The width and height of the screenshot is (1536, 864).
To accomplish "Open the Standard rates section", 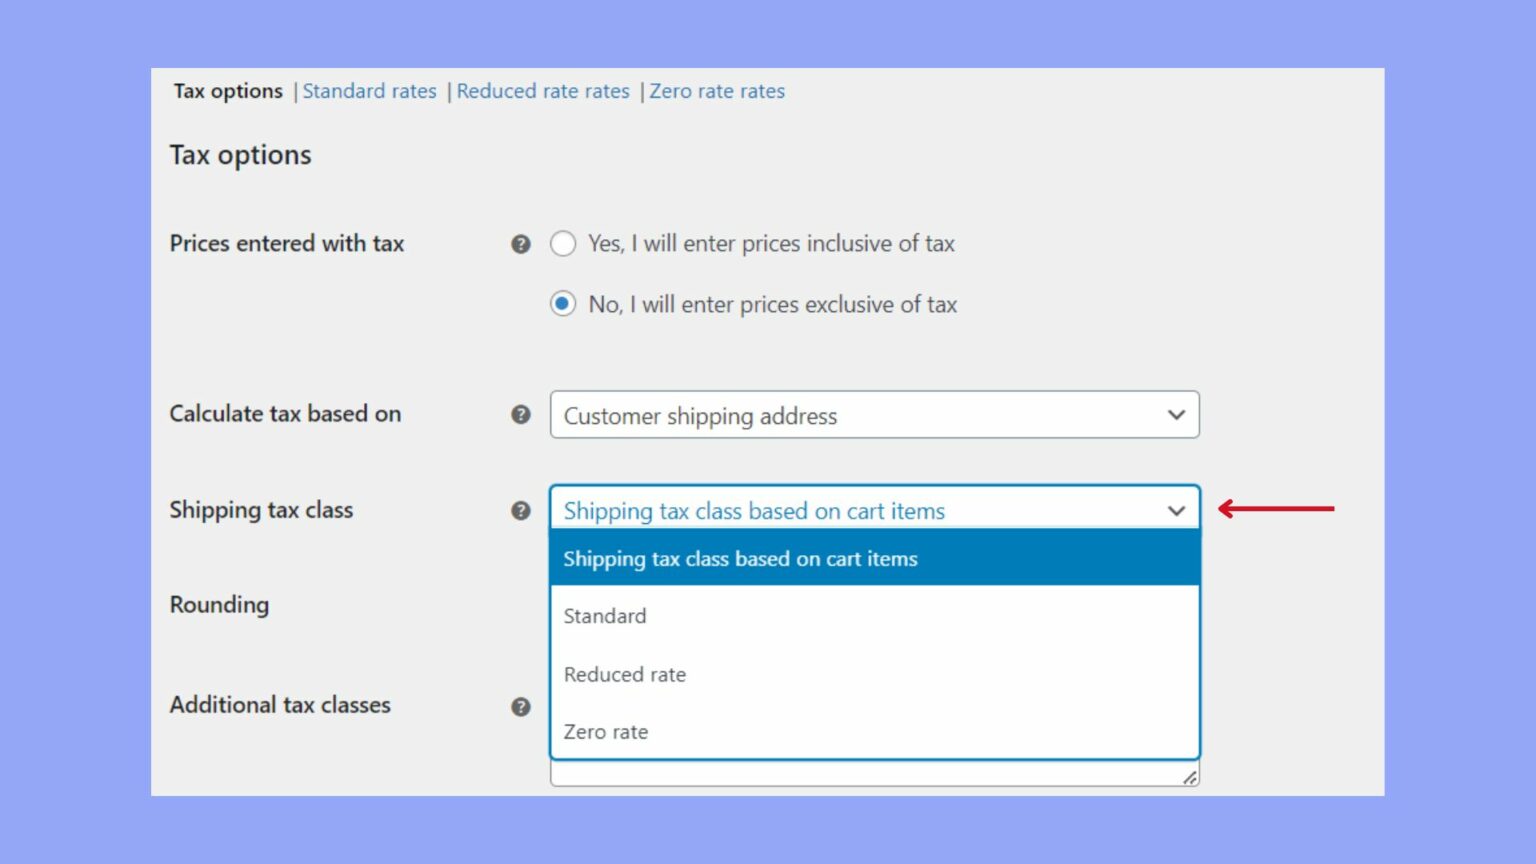I will (370, 90).
